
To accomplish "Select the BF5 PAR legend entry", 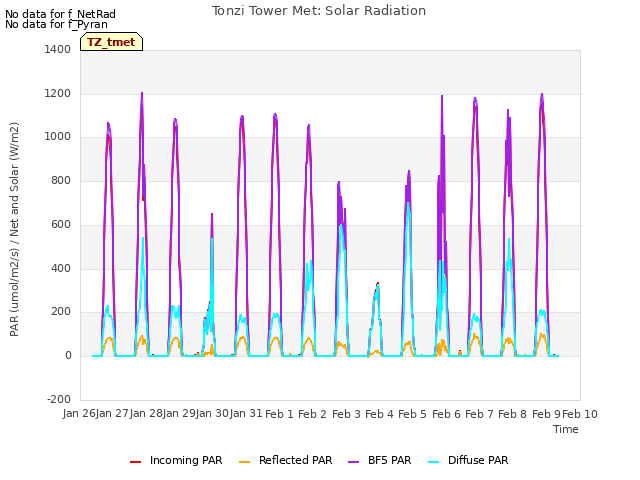I will pos(380,460).
